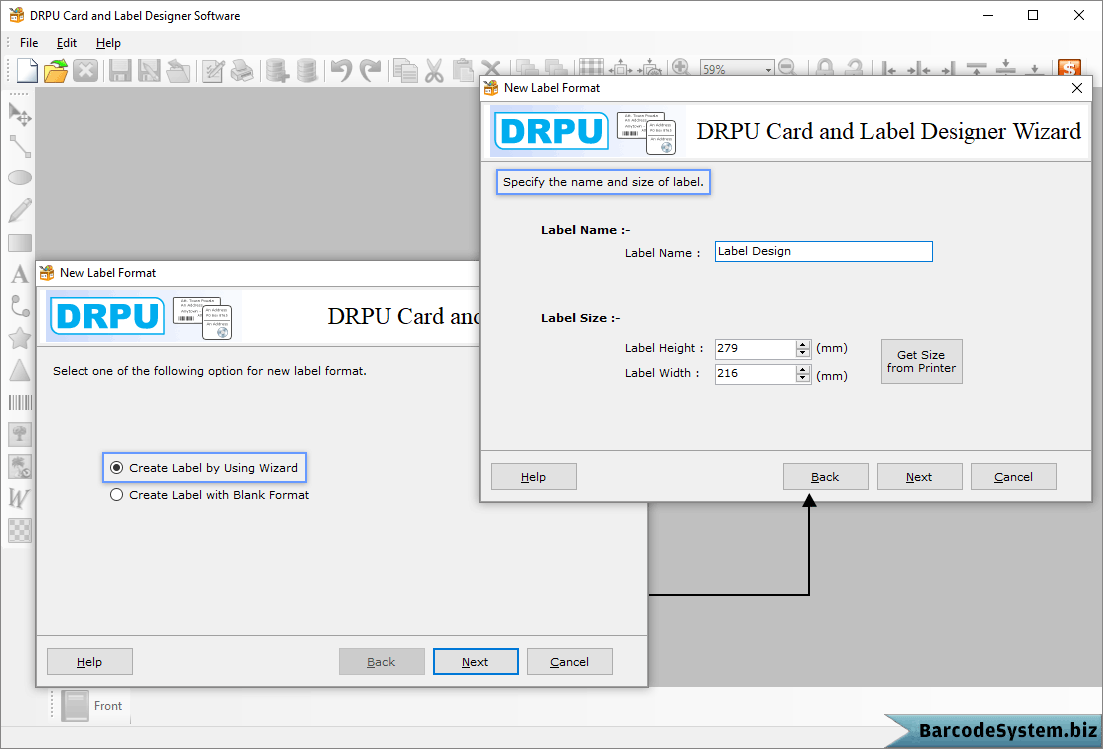Create a new document with blank-page icon

pos(27,70)
